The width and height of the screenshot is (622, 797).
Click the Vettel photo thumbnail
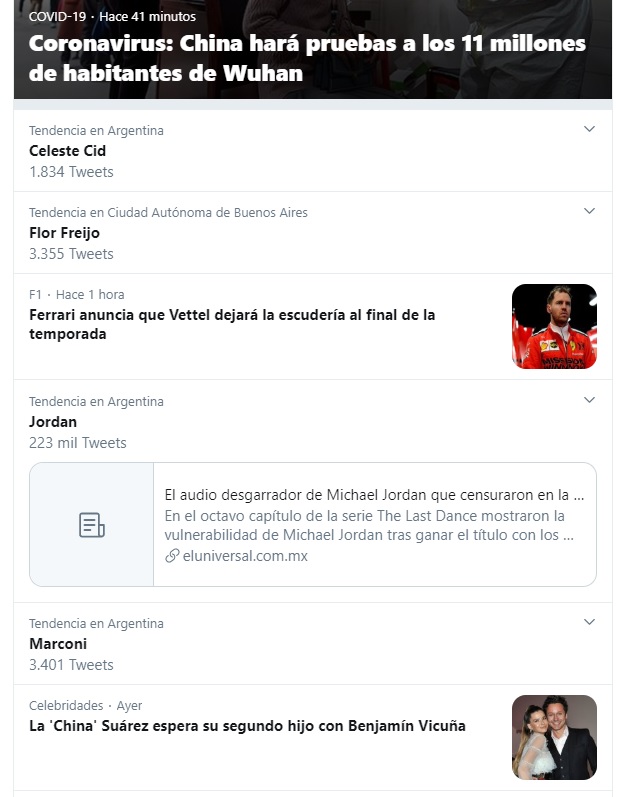click(554, 326)
